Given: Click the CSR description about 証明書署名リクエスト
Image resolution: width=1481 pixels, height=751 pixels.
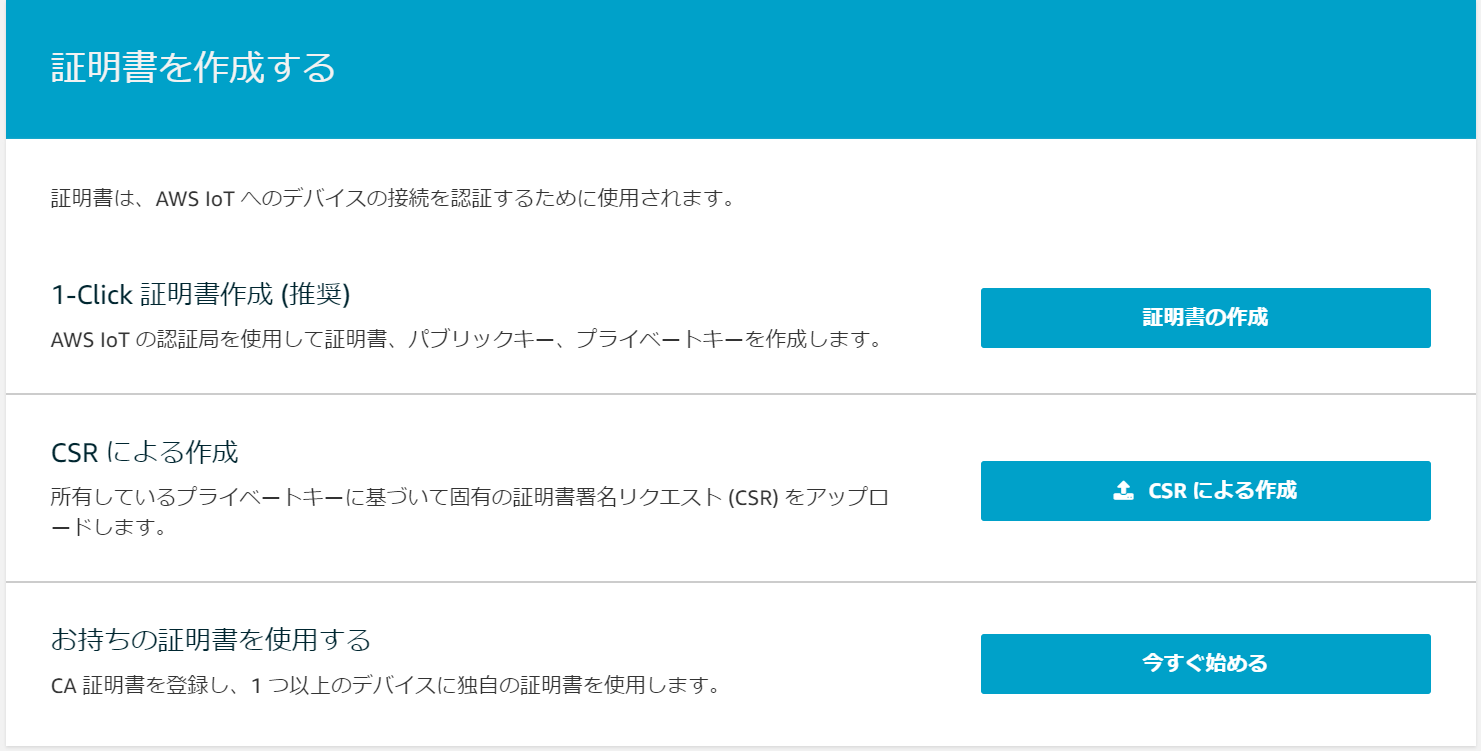Looking at the screenshot, I should point(469,511).
